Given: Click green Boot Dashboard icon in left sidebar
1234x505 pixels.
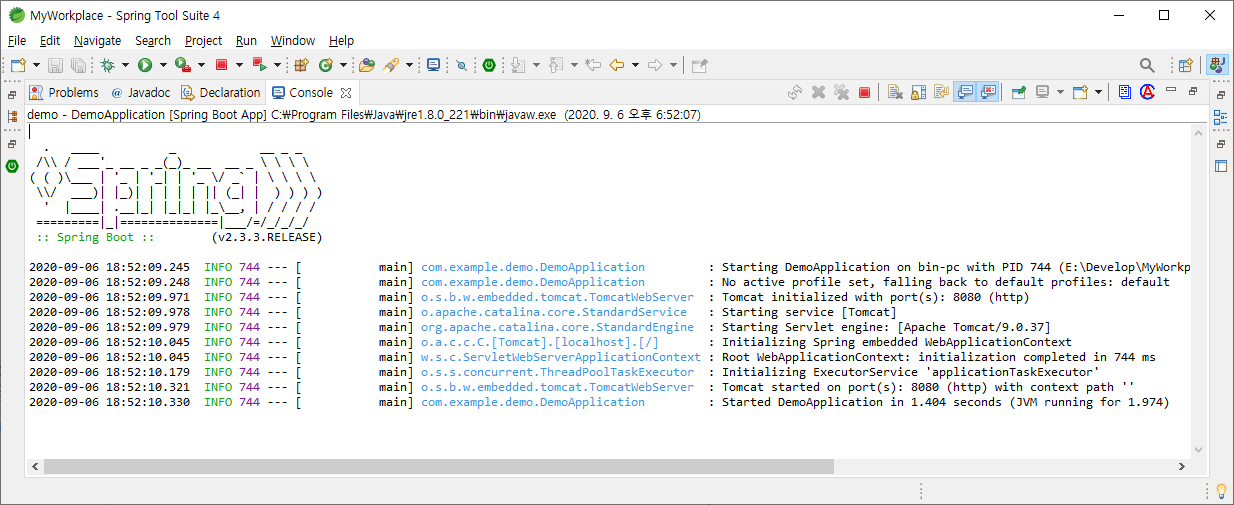Looking at the screenshot, I should pos(12,166).
